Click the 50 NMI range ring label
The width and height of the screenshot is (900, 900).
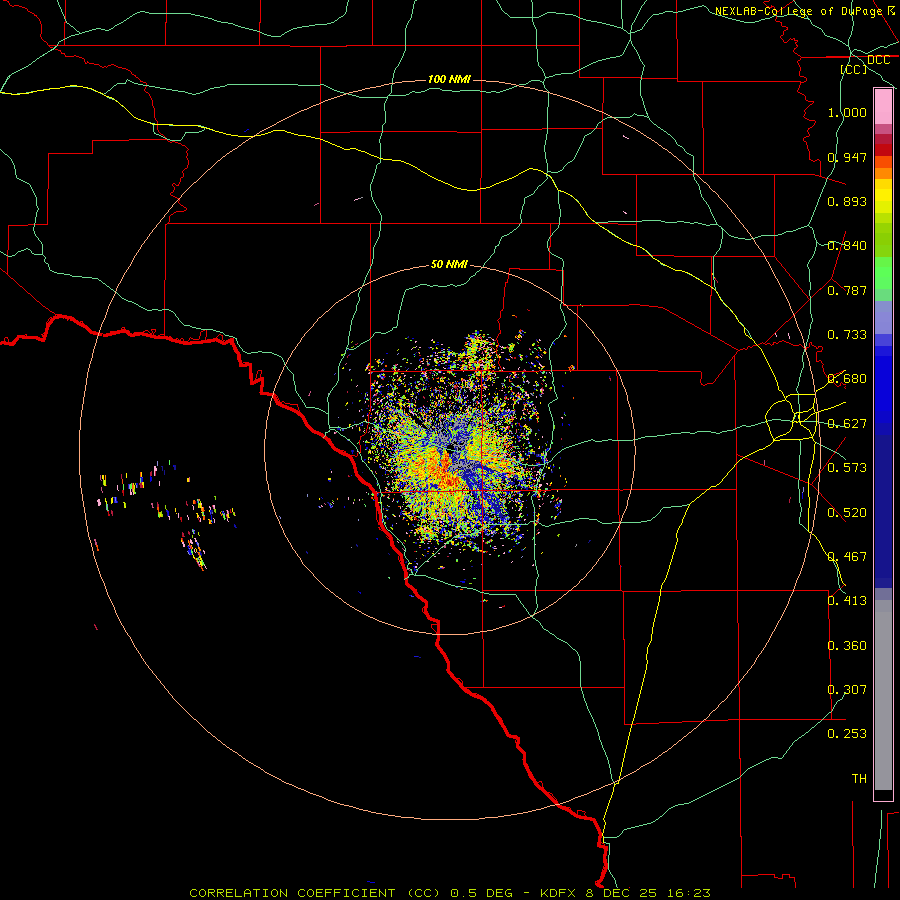click(449, 265)
